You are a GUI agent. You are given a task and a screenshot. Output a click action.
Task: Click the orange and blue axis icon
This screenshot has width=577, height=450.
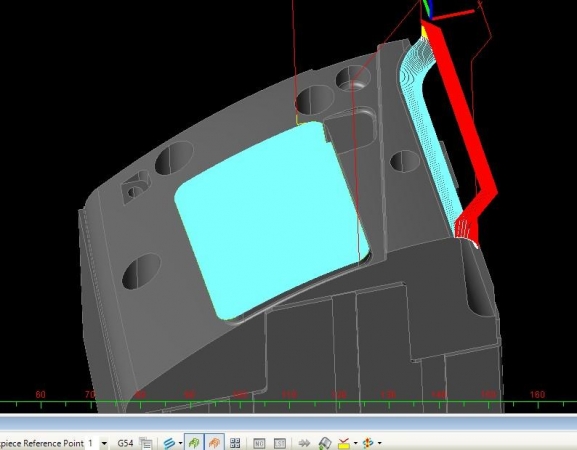pos(368,443)
